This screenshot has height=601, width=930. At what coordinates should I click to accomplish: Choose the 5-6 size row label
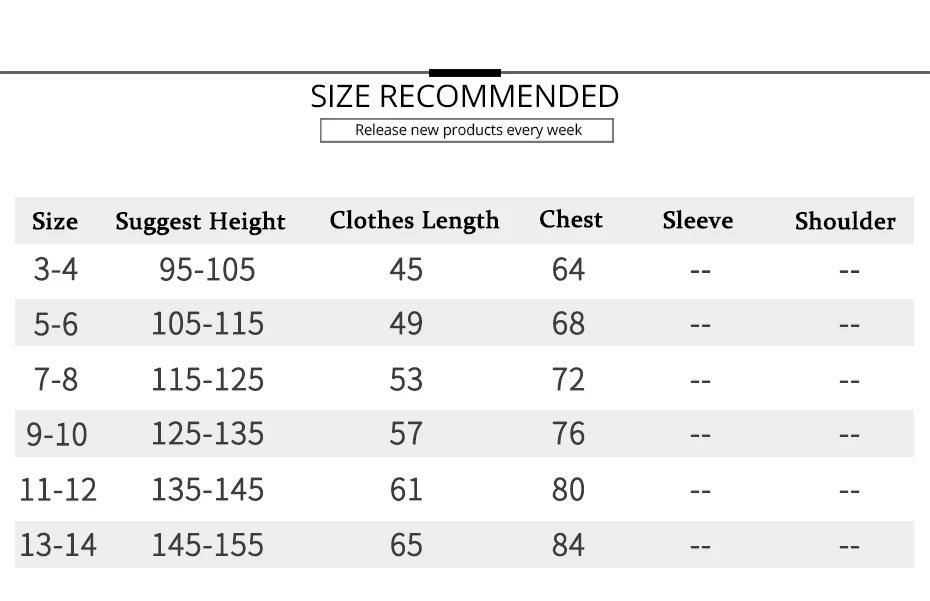pyautogui.click(x=55, y=324)
